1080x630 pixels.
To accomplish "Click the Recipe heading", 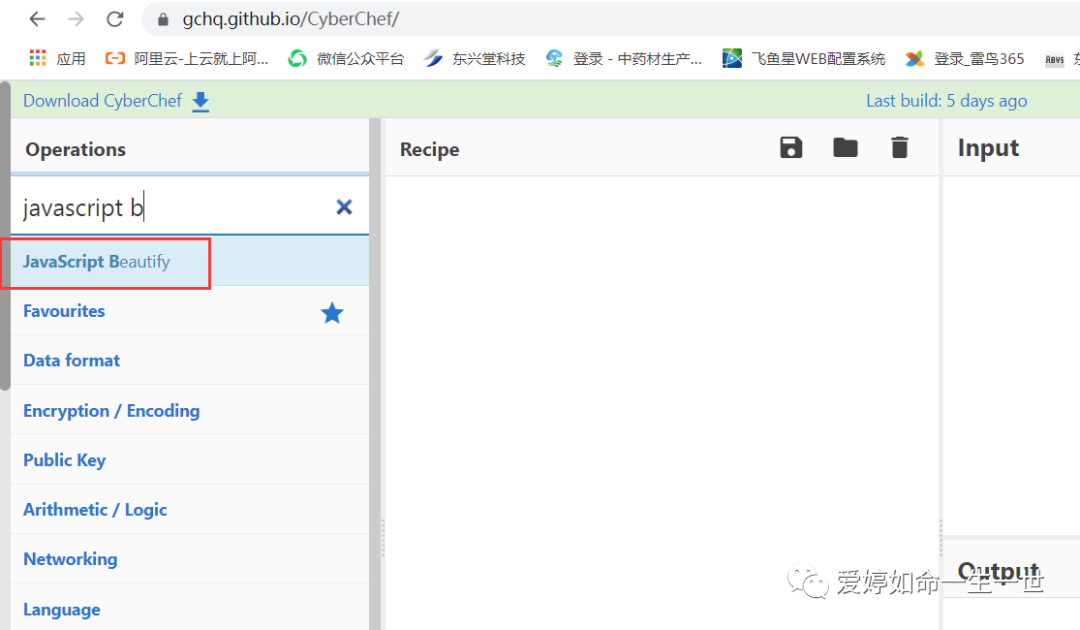I will (429, 149).
